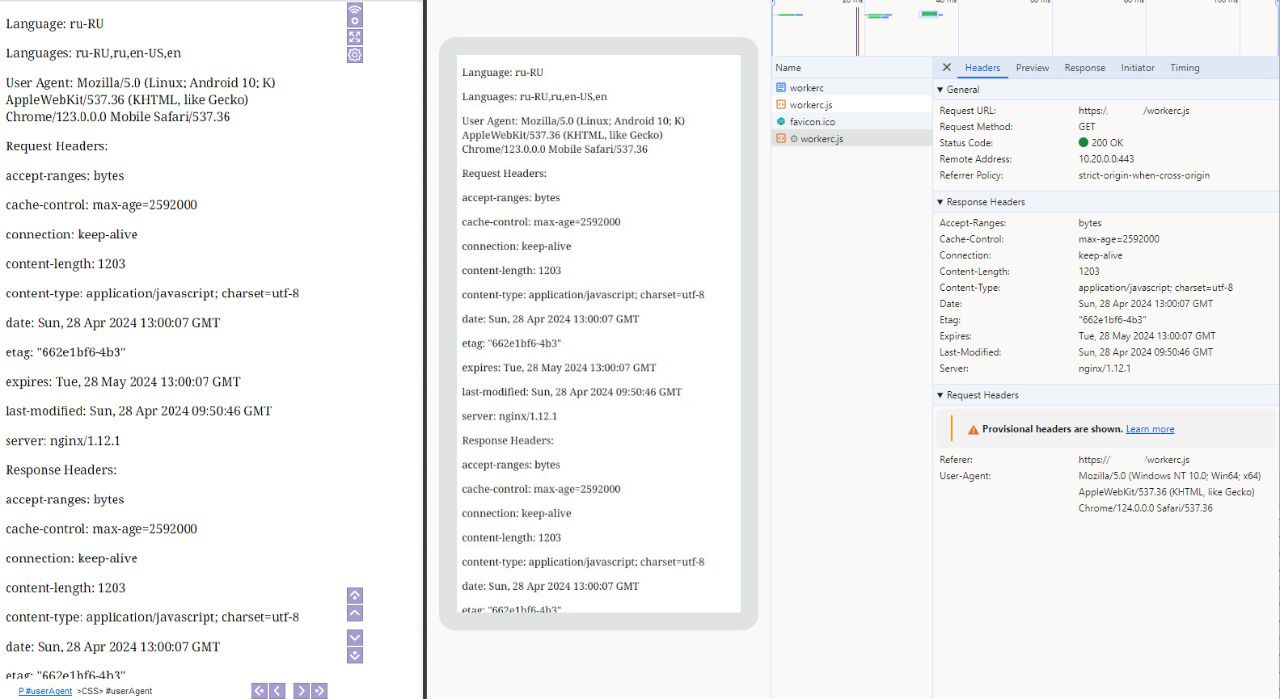Click the previous left chevron button

pyautogui.click(x=277, y=690)
